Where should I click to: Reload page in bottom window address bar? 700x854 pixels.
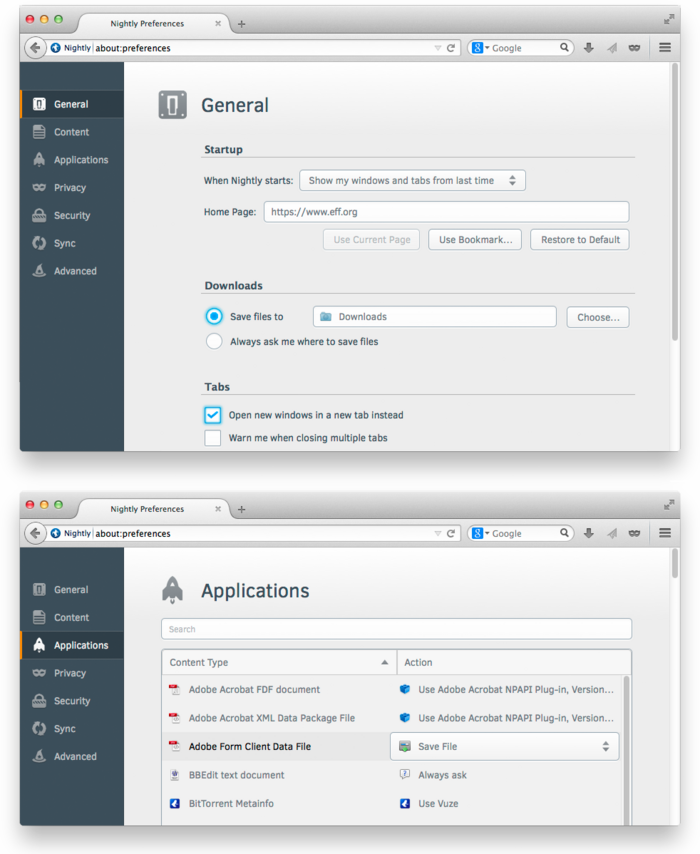(x=451, y=533)
